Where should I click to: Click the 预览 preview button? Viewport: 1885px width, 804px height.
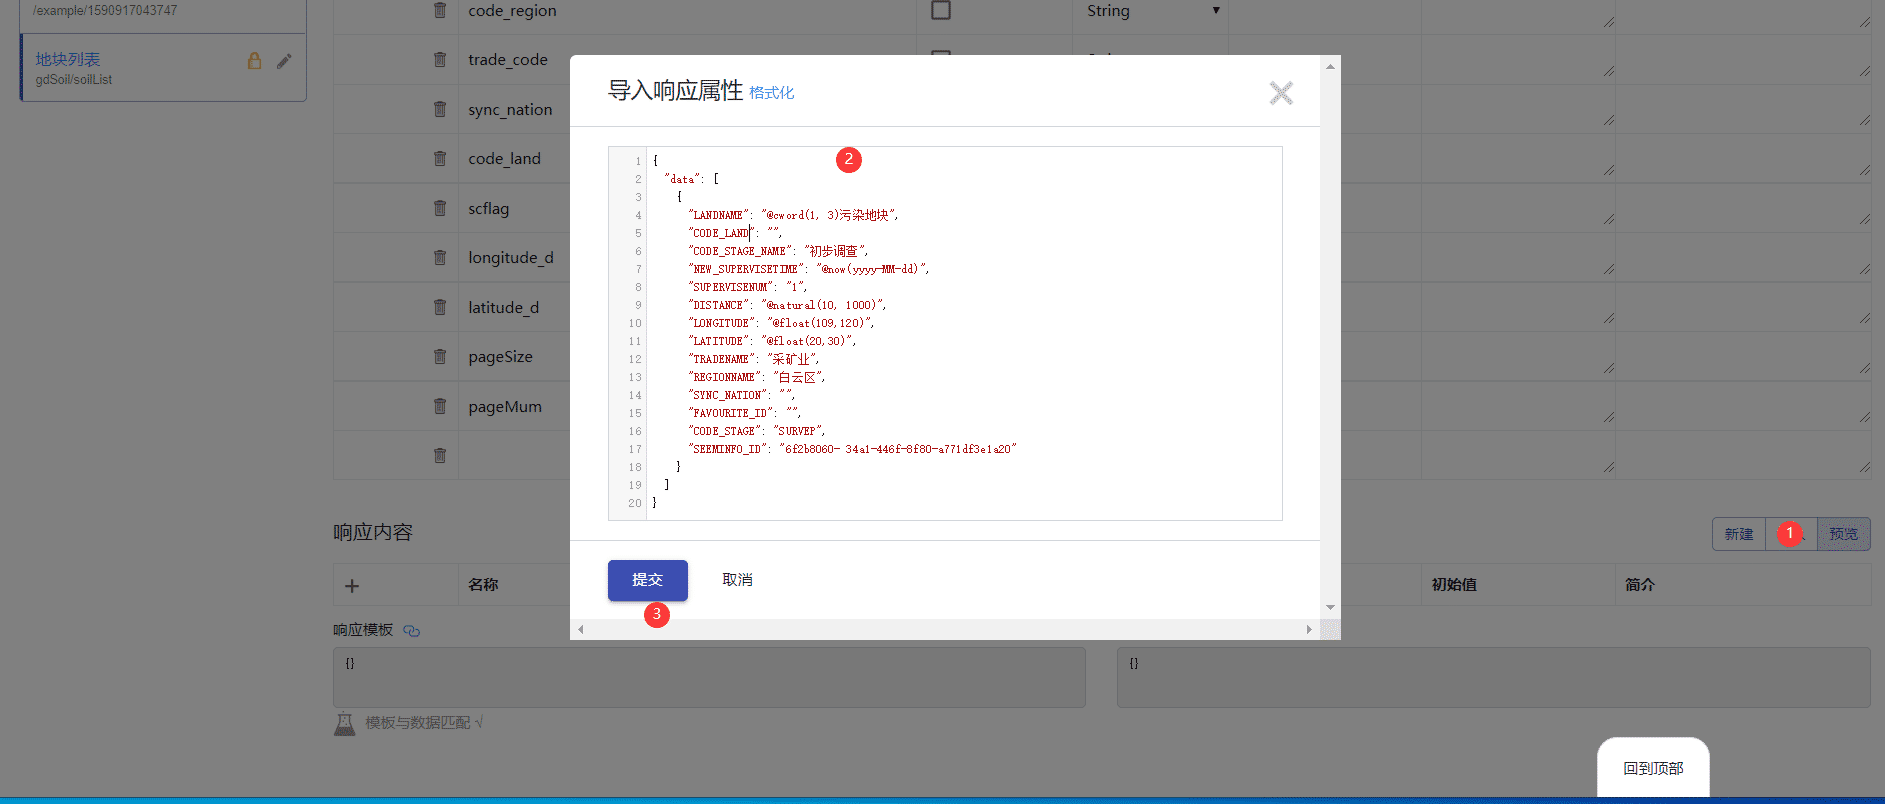click(x=1843, y=534)
